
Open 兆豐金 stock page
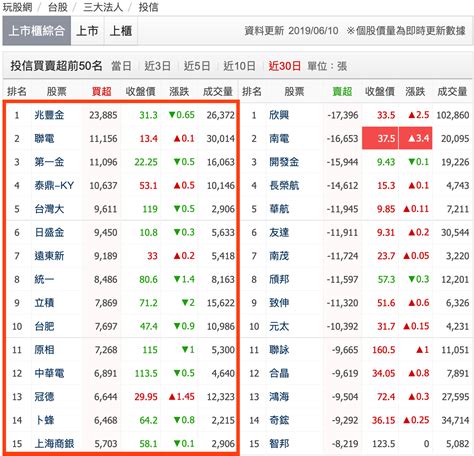point(49,115)
